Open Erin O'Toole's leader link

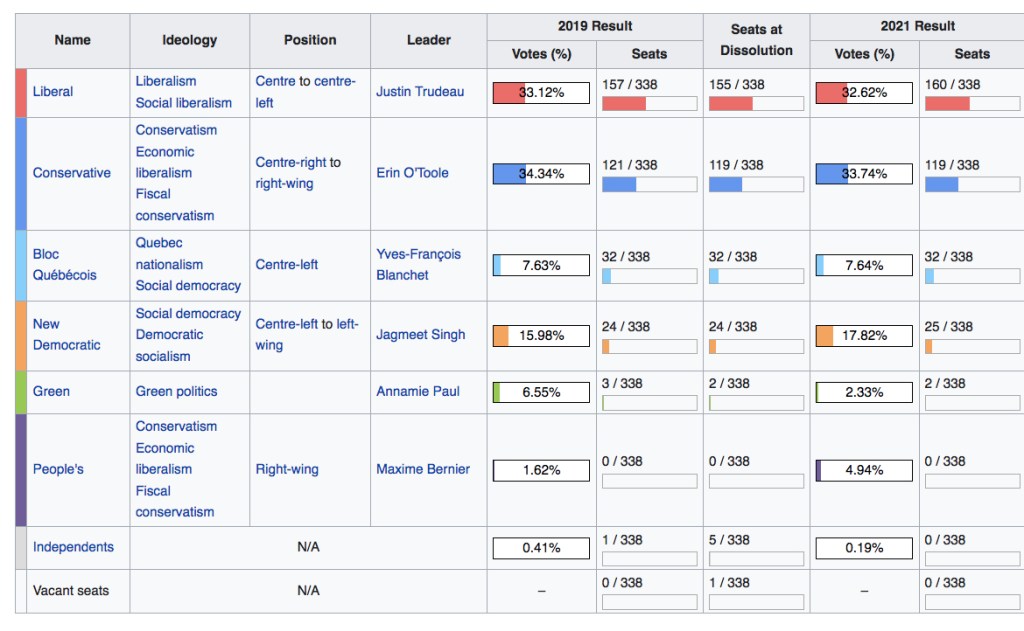click(412, 173)
